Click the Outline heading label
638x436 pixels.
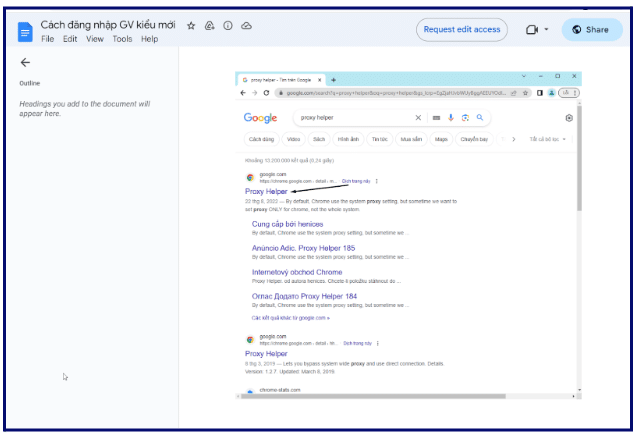pyautogui.click(x=30, y=83)
